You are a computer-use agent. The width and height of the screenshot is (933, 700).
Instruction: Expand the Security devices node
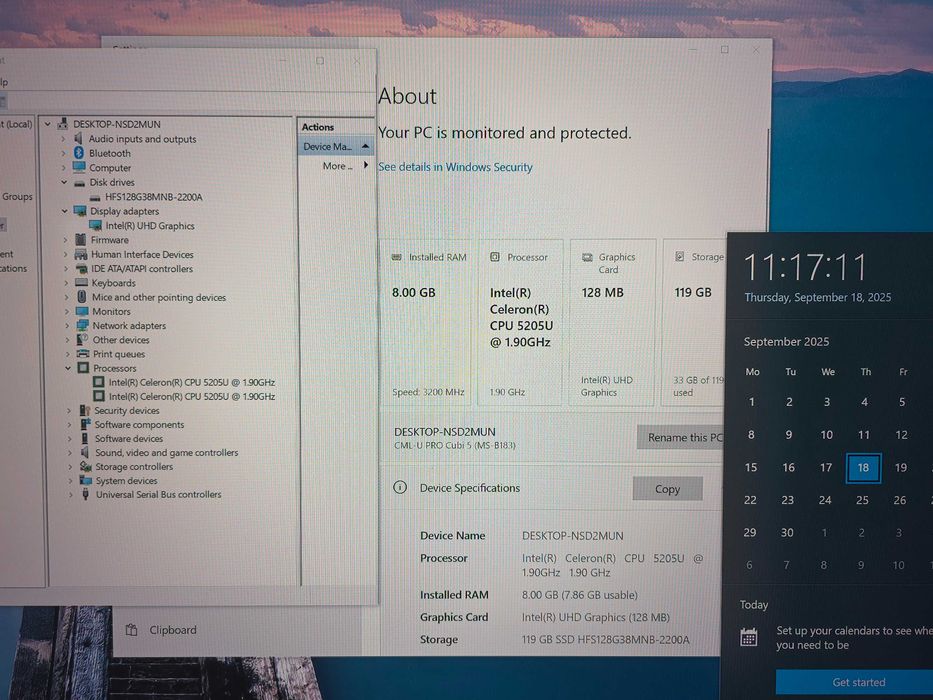pyautogui.click(x=69, y=411)
